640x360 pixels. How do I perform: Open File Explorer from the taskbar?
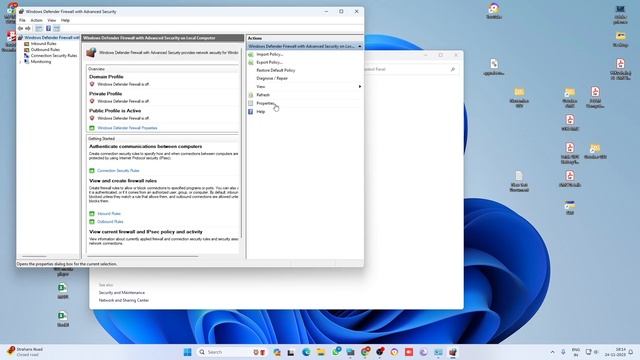(321, 352)
